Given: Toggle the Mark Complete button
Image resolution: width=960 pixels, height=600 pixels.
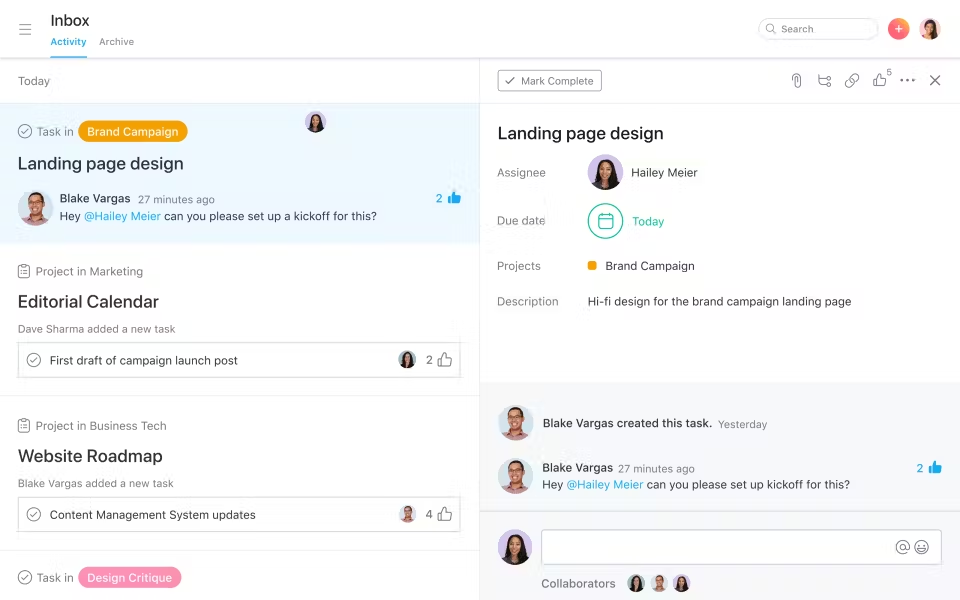Looking at the screenshot, I should pyautogui.click(x=550, y=81).
